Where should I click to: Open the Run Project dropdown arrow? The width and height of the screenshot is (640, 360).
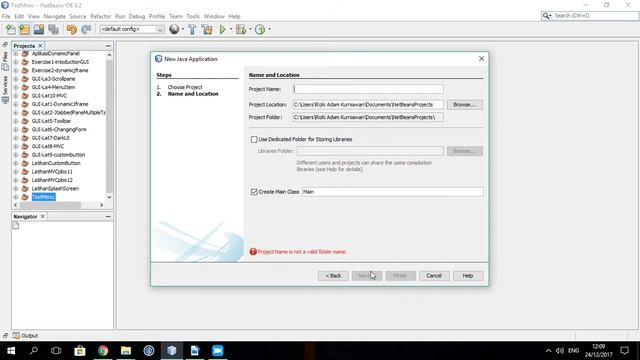click(x=231, y=29)
